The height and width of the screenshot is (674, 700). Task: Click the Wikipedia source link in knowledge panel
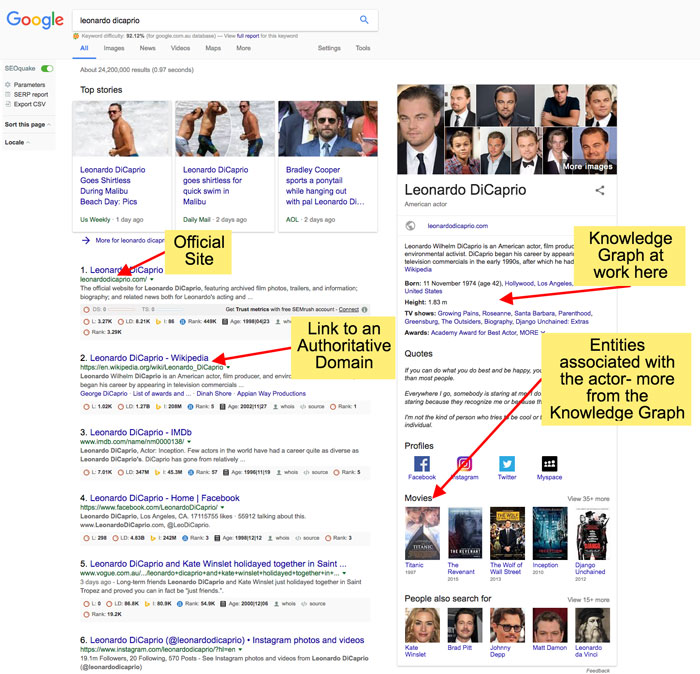[418, 270]
